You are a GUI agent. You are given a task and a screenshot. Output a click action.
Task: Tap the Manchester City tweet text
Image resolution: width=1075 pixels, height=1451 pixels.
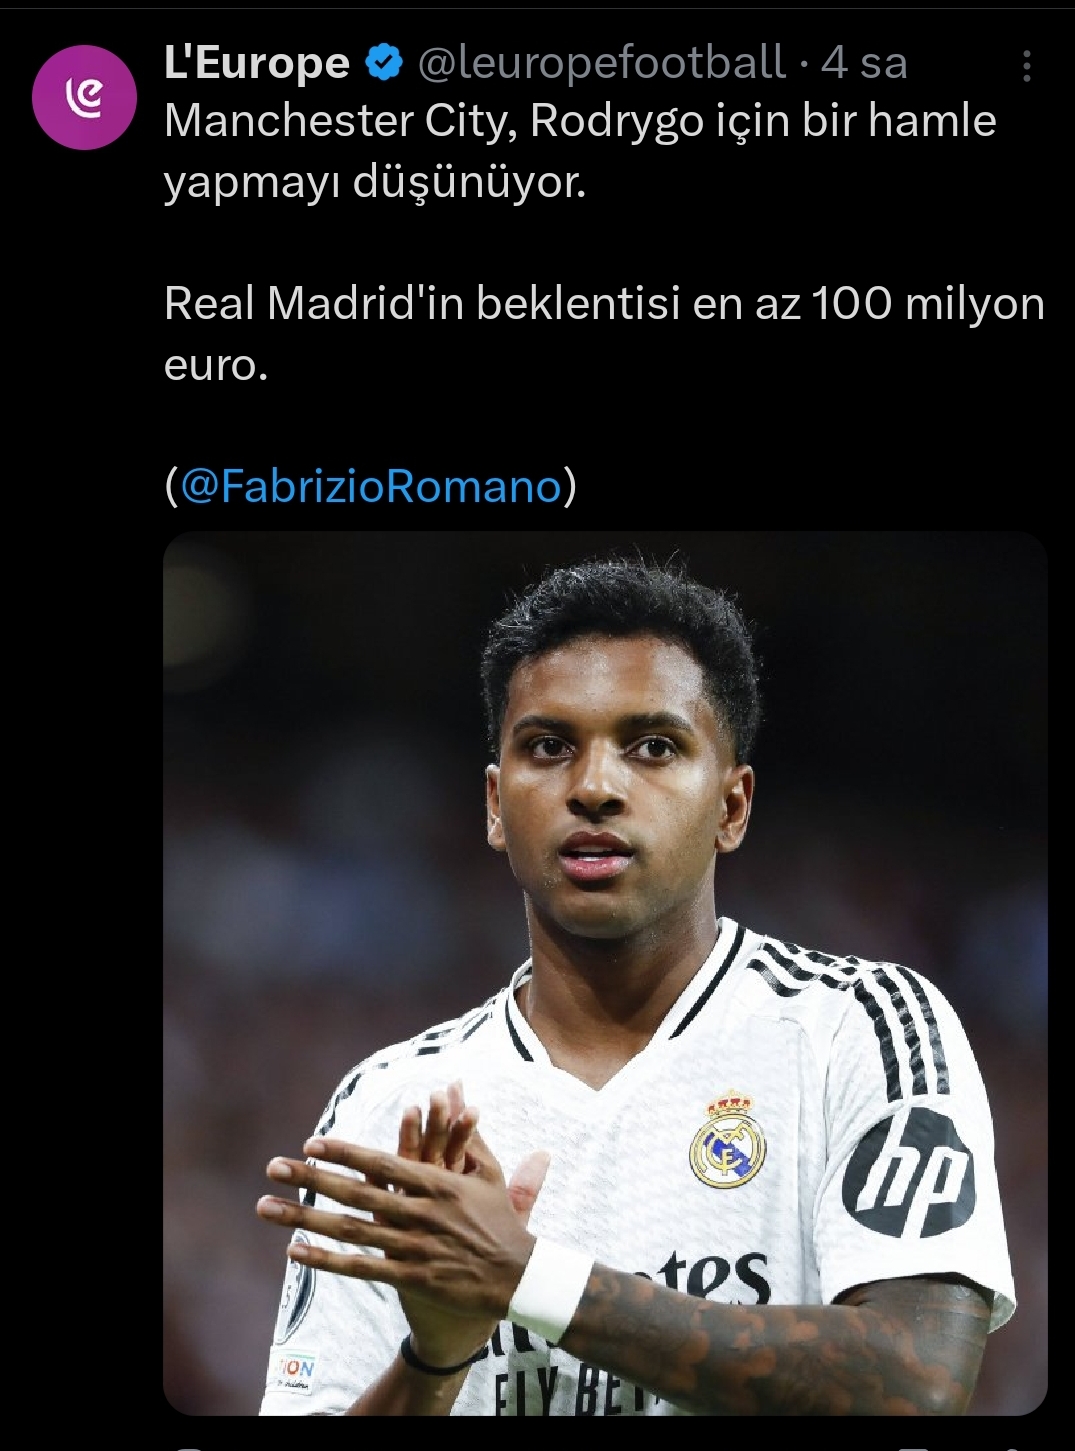click(x=580, y=152)
